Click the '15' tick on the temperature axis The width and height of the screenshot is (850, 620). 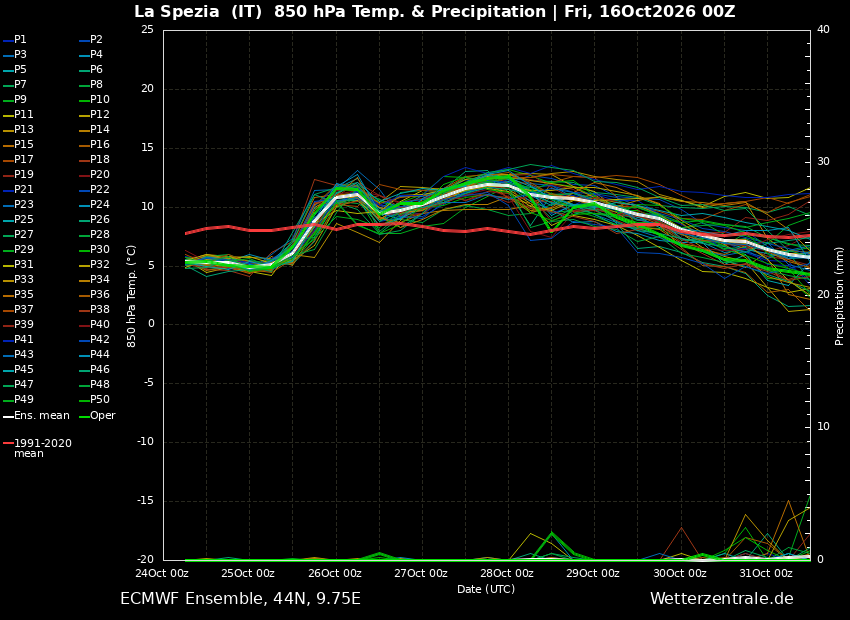click(147, 147)
